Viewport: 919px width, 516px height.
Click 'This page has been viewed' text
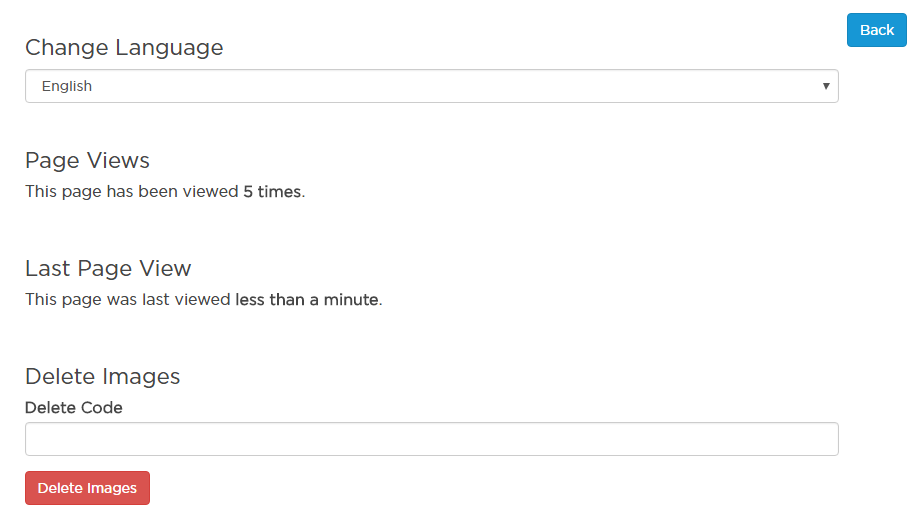click(132, 191)
